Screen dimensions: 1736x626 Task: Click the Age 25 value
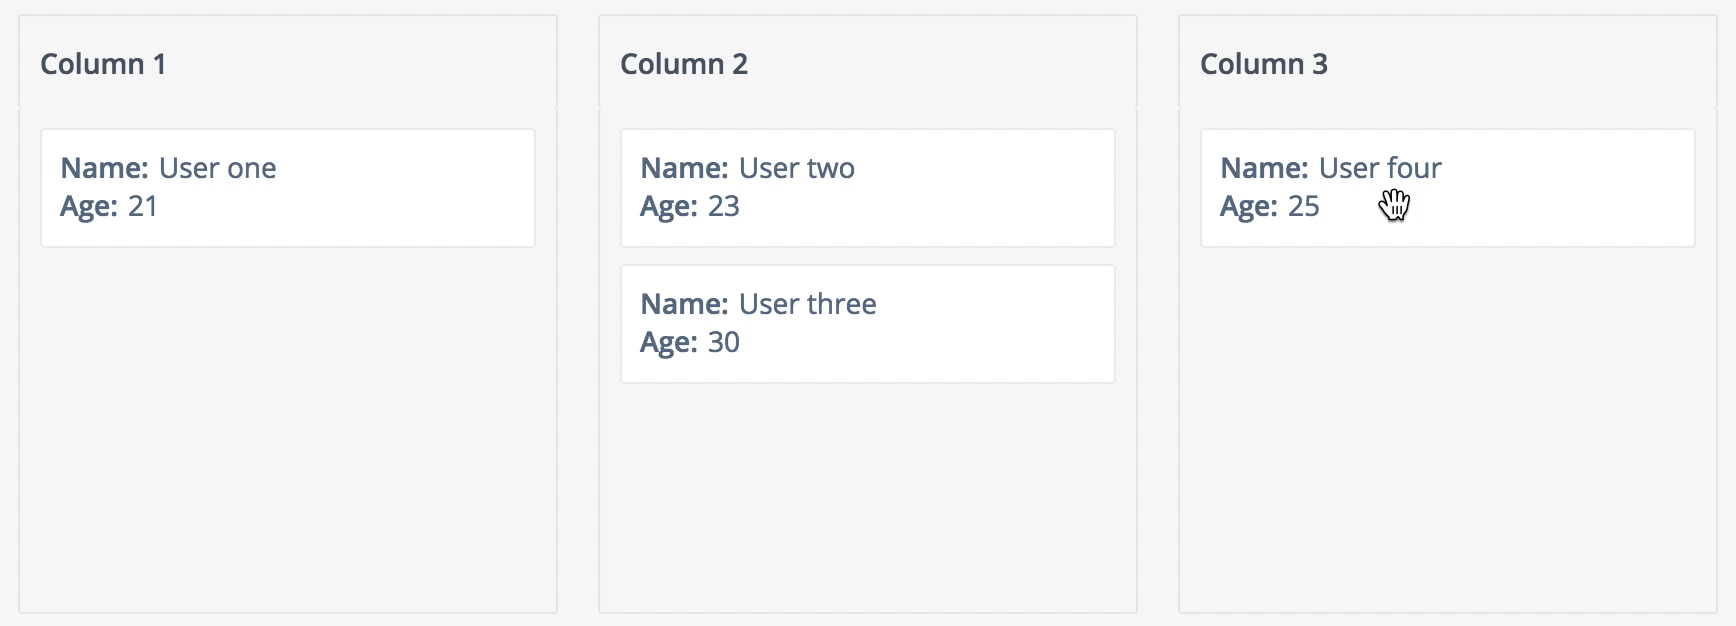pos(1304,207)
